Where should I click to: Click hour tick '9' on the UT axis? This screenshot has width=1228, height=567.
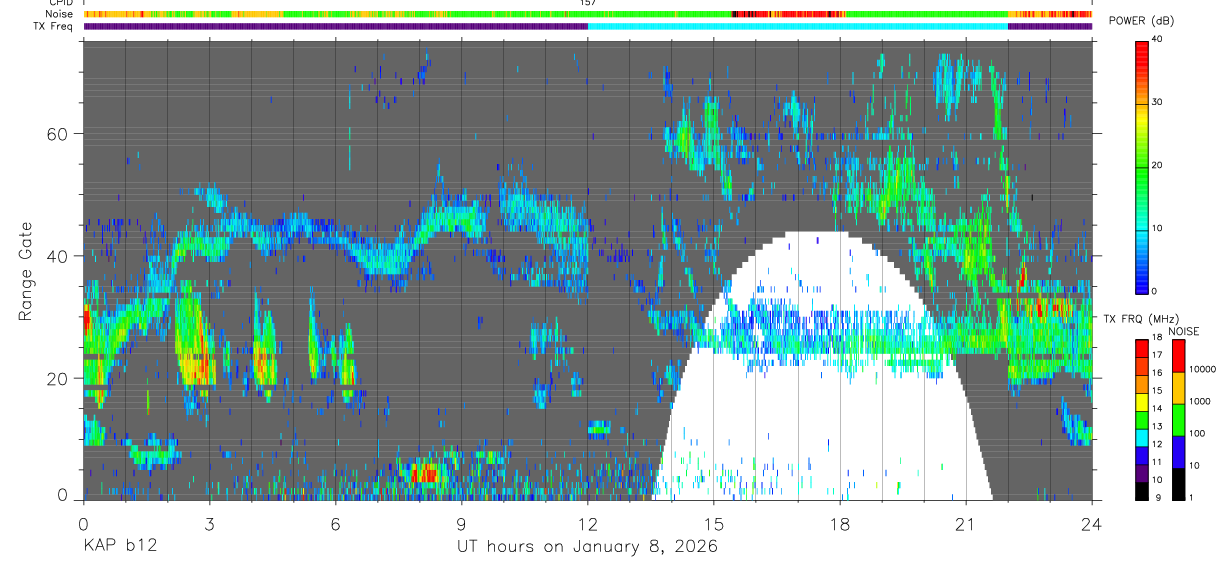click(462, 523)
